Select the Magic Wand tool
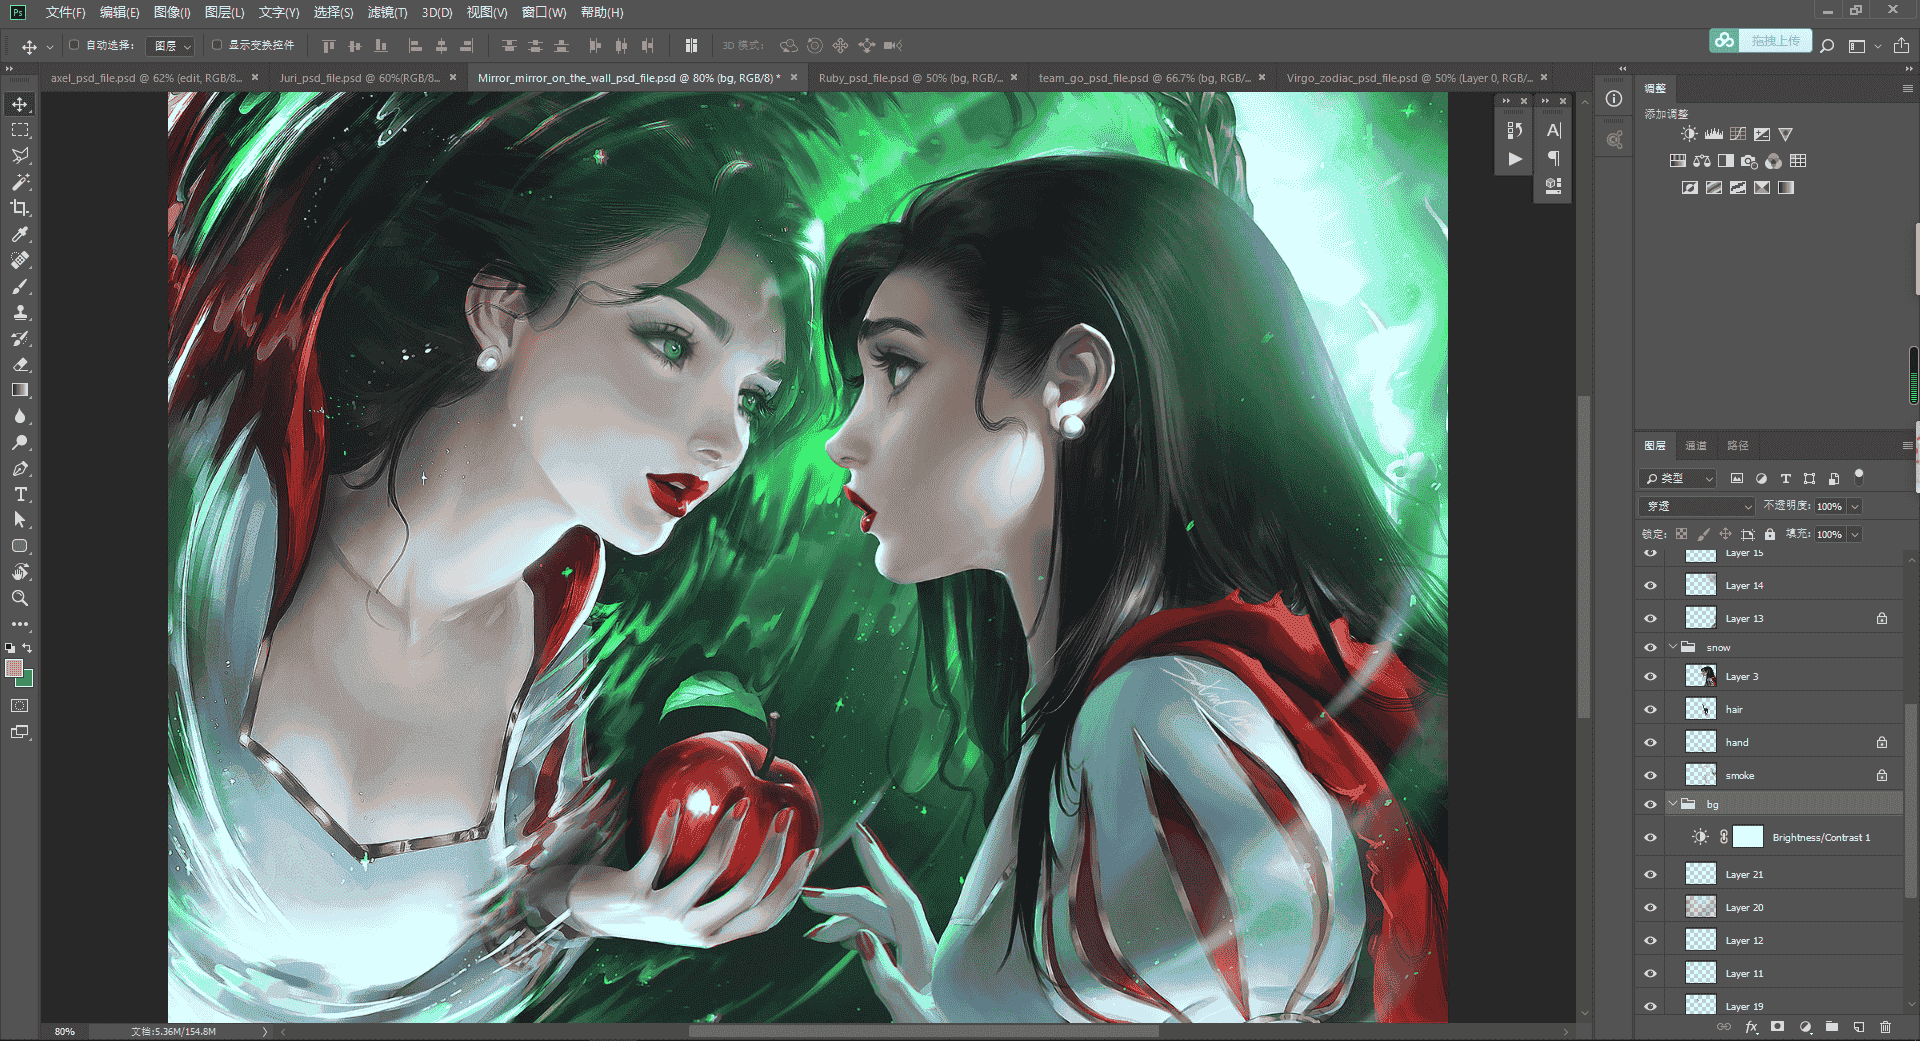 [20, 182]
